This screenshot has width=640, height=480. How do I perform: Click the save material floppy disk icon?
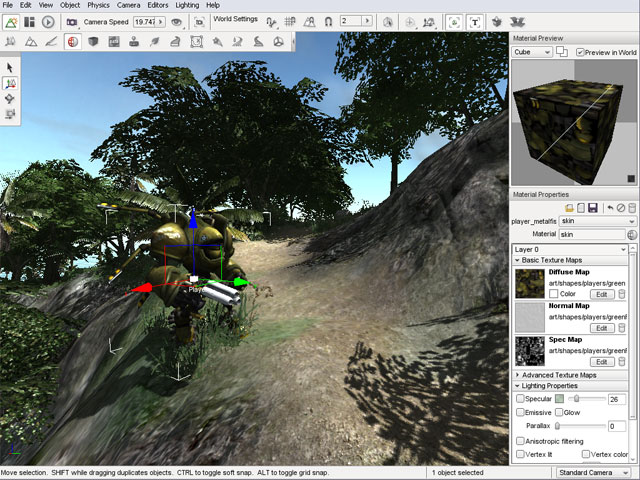[593, 207]
